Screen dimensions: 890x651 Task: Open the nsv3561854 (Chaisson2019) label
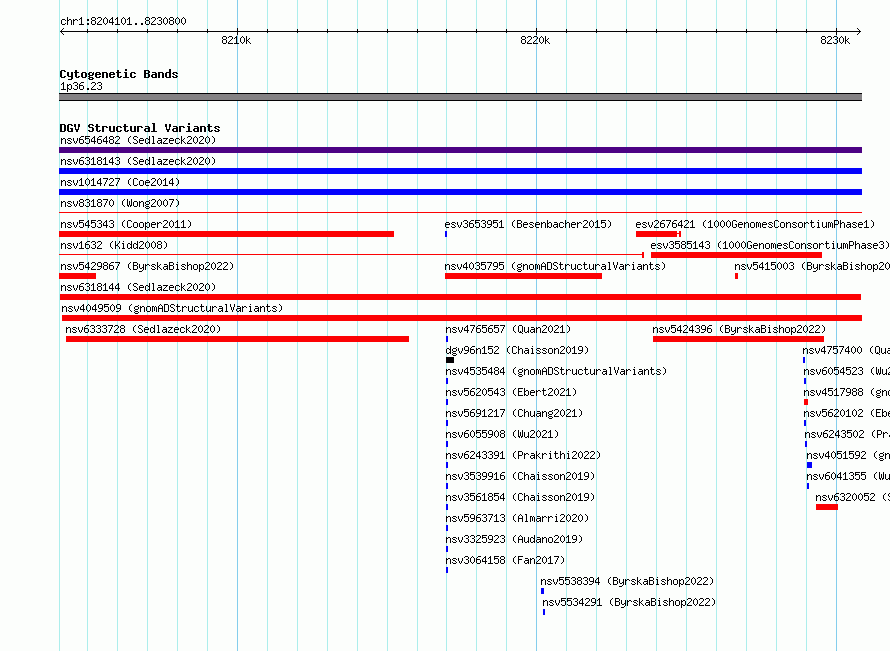[520, 497]
